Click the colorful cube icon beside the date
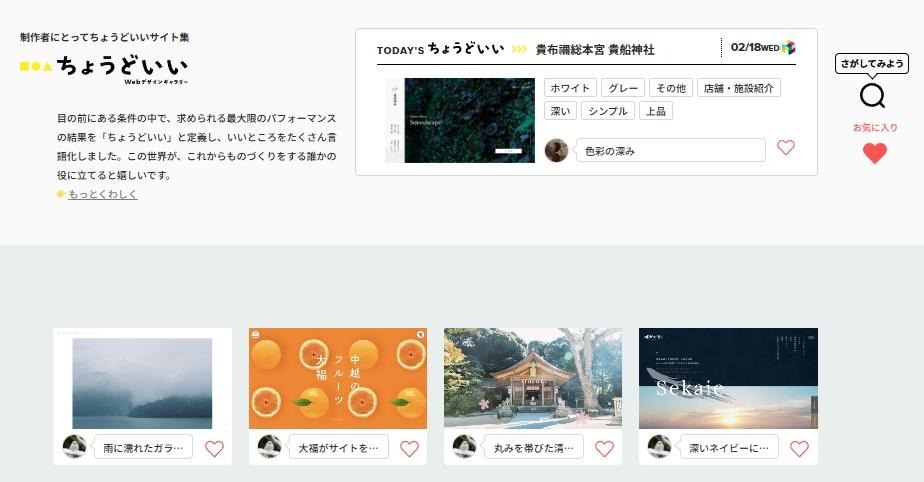Viewport: 924px width, 482px height. pos(789,47)
